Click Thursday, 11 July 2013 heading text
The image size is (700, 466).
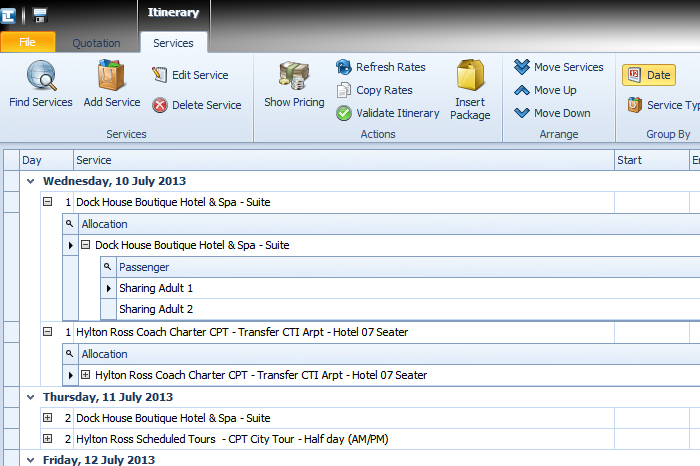click(x=108, y=397)
